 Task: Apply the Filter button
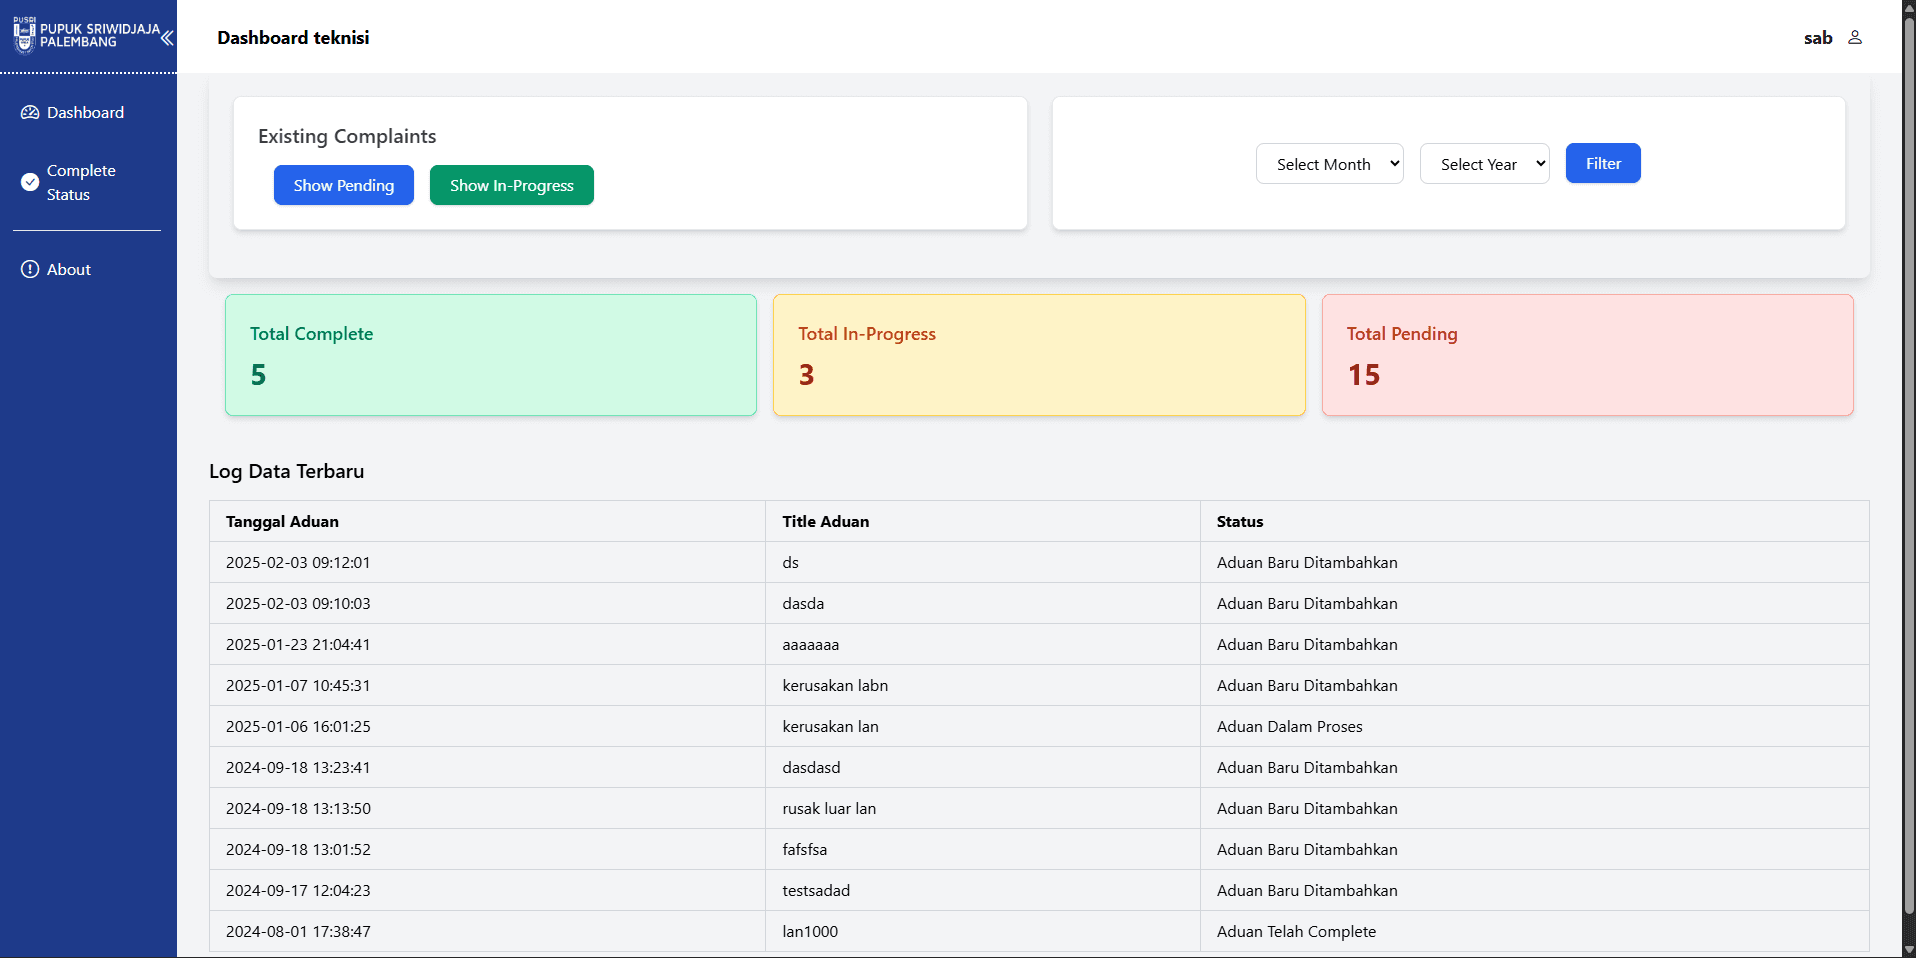click(1602, 164)
